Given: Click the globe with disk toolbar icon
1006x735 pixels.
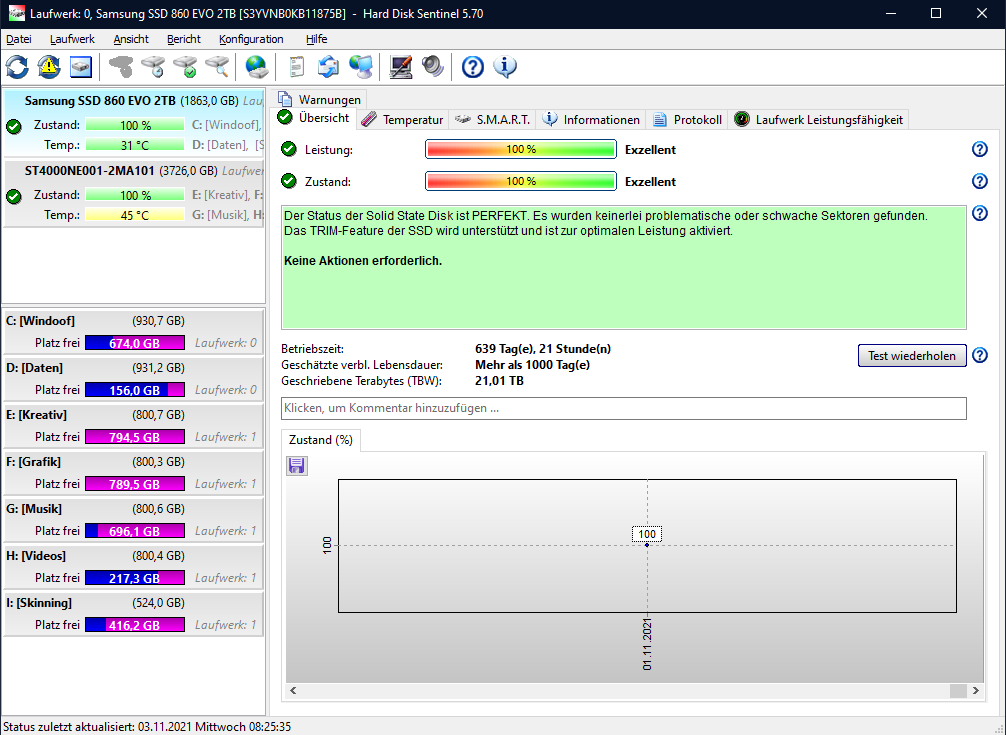Looking at the screenshot, I should coord(257,67).
